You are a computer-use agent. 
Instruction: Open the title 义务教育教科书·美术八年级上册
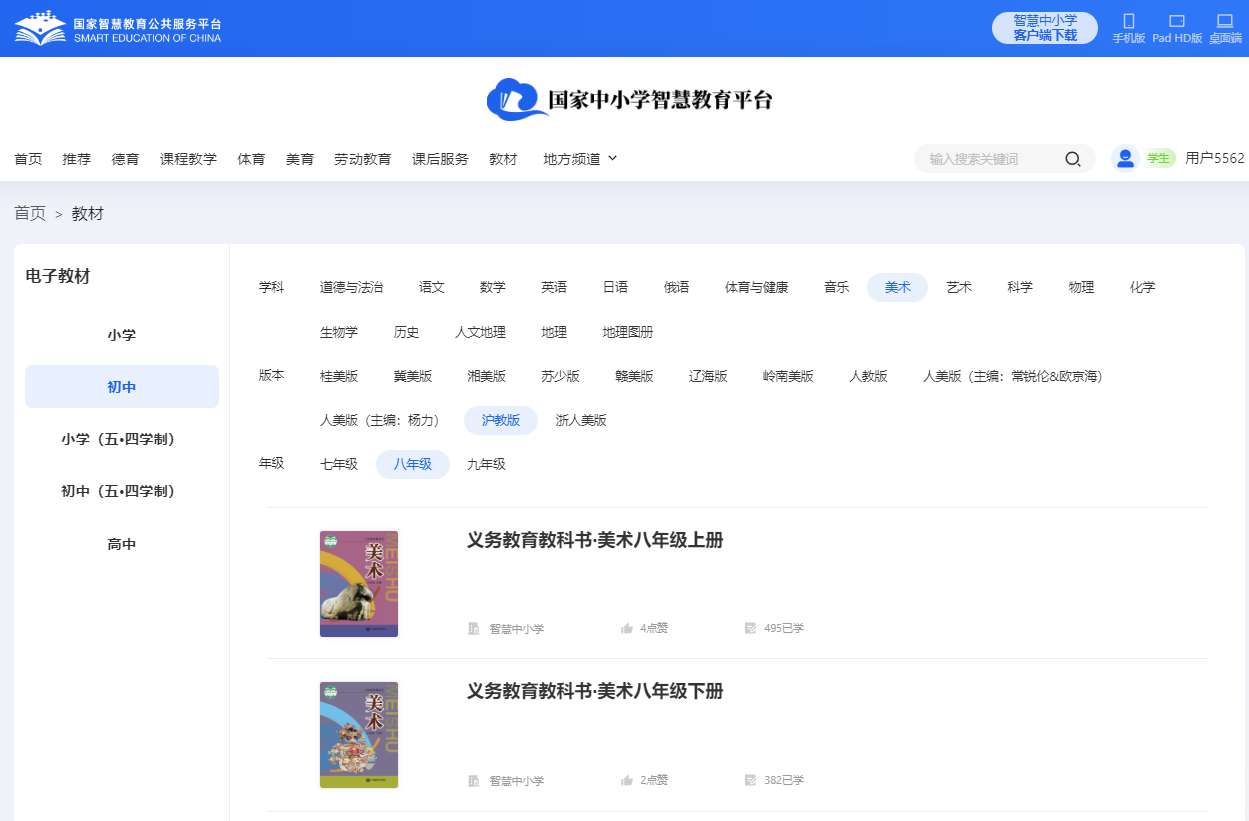coord(595,540)
